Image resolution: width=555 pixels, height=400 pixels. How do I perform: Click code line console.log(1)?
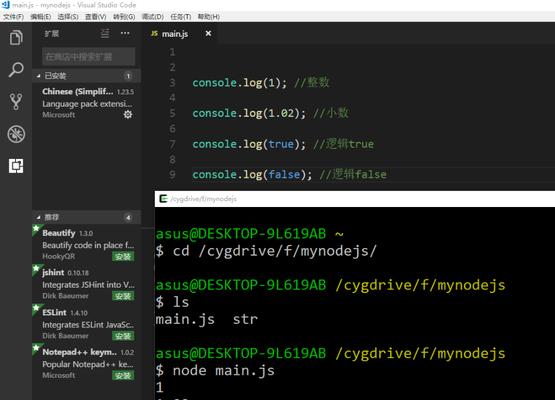tap(261, 83)
